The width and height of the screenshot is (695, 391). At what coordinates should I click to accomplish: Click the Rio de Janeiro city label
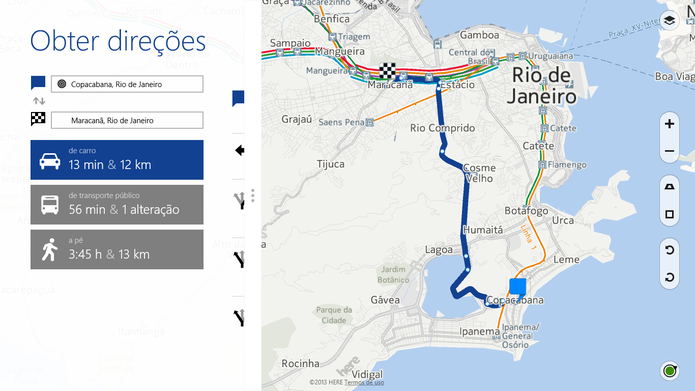(x=542, y=86)
